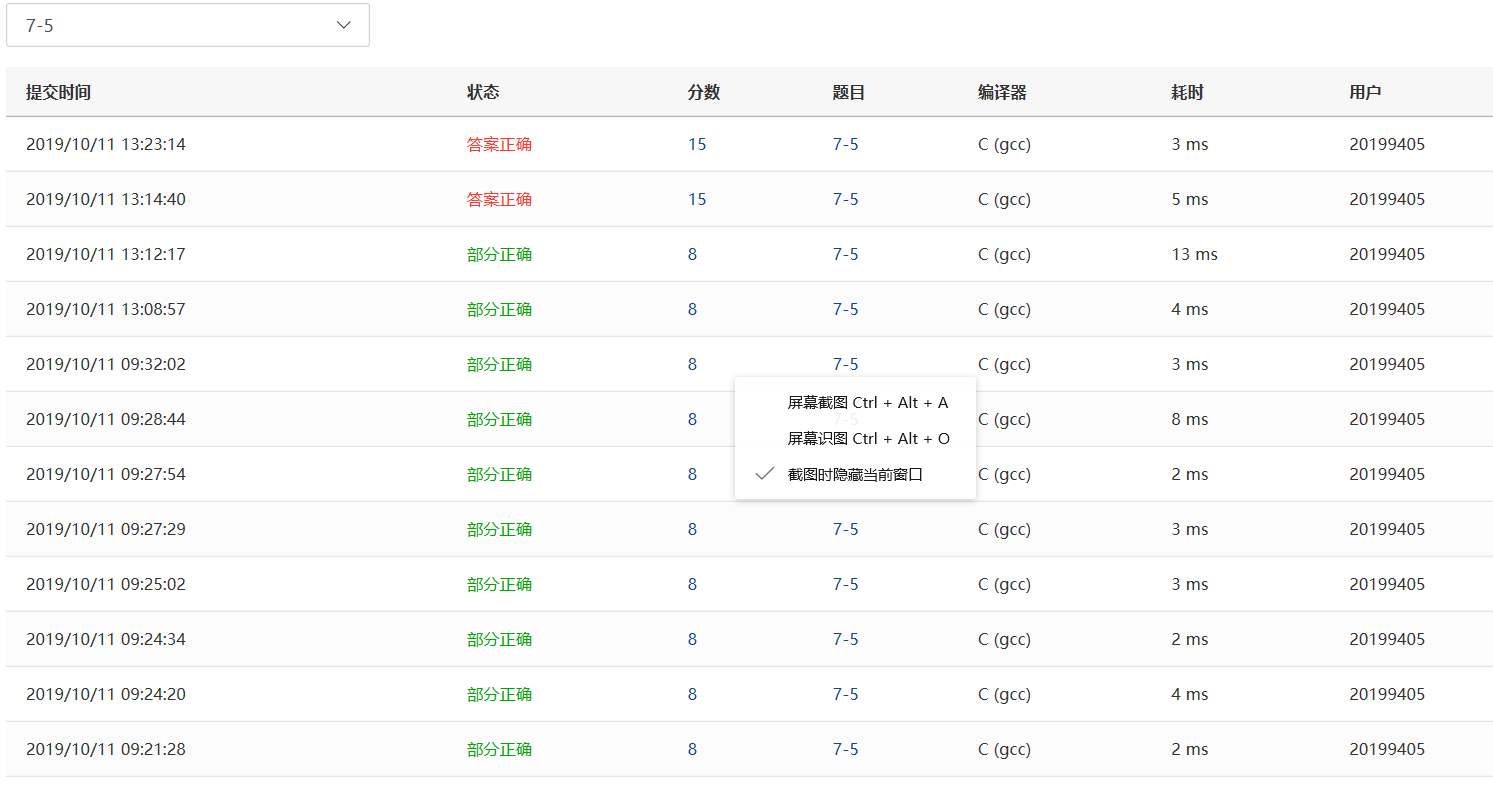Select the timestamp 2019/10/11 13:08:57
1493x788 pixels.
point(106,309)
